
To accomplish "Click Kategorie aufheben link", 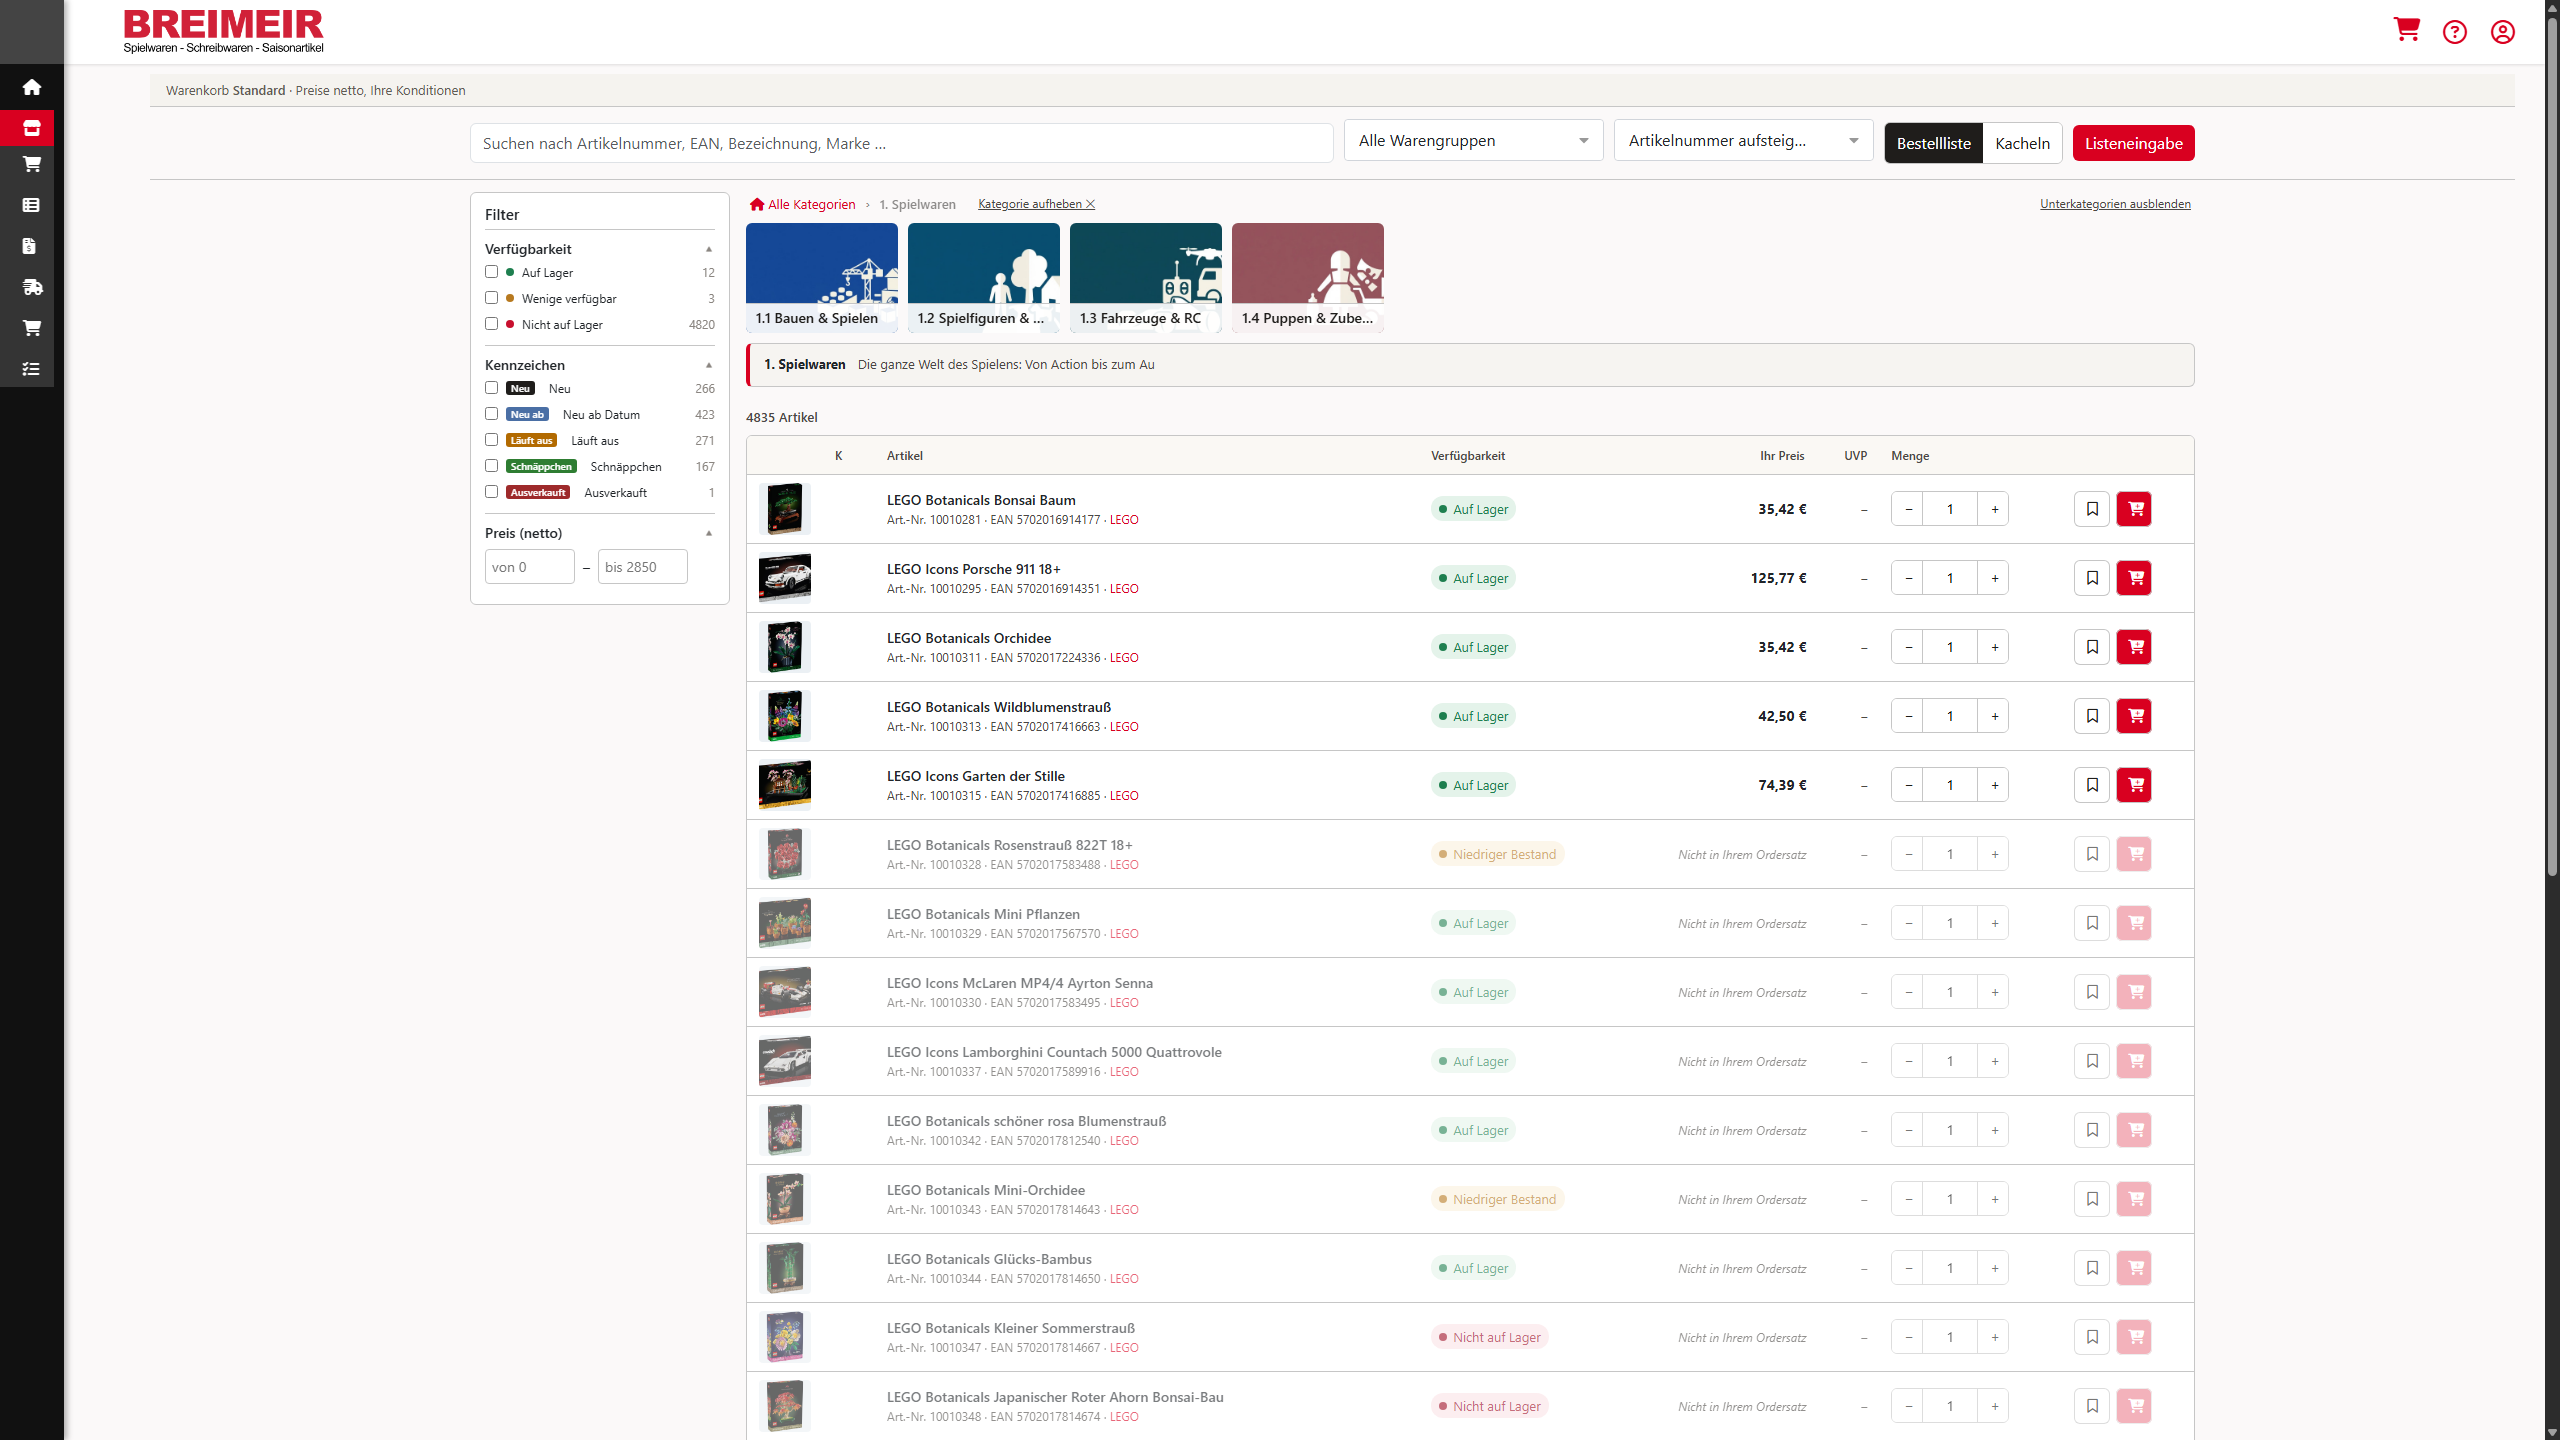I will coord(1036,204).
